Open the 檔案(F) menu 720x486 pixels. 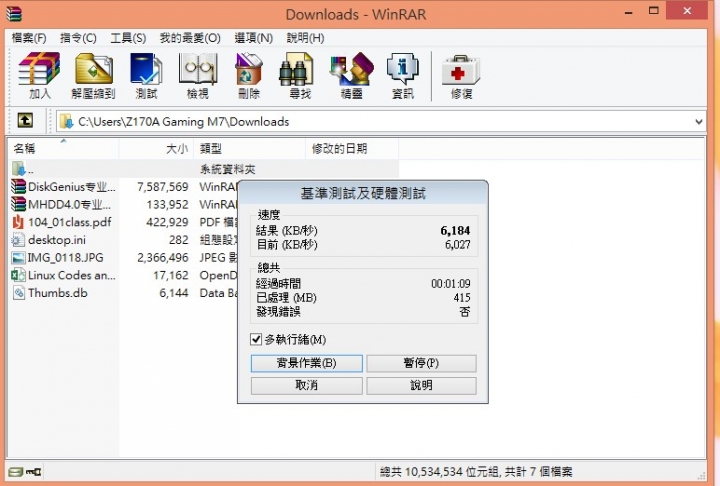coord(29,38)
